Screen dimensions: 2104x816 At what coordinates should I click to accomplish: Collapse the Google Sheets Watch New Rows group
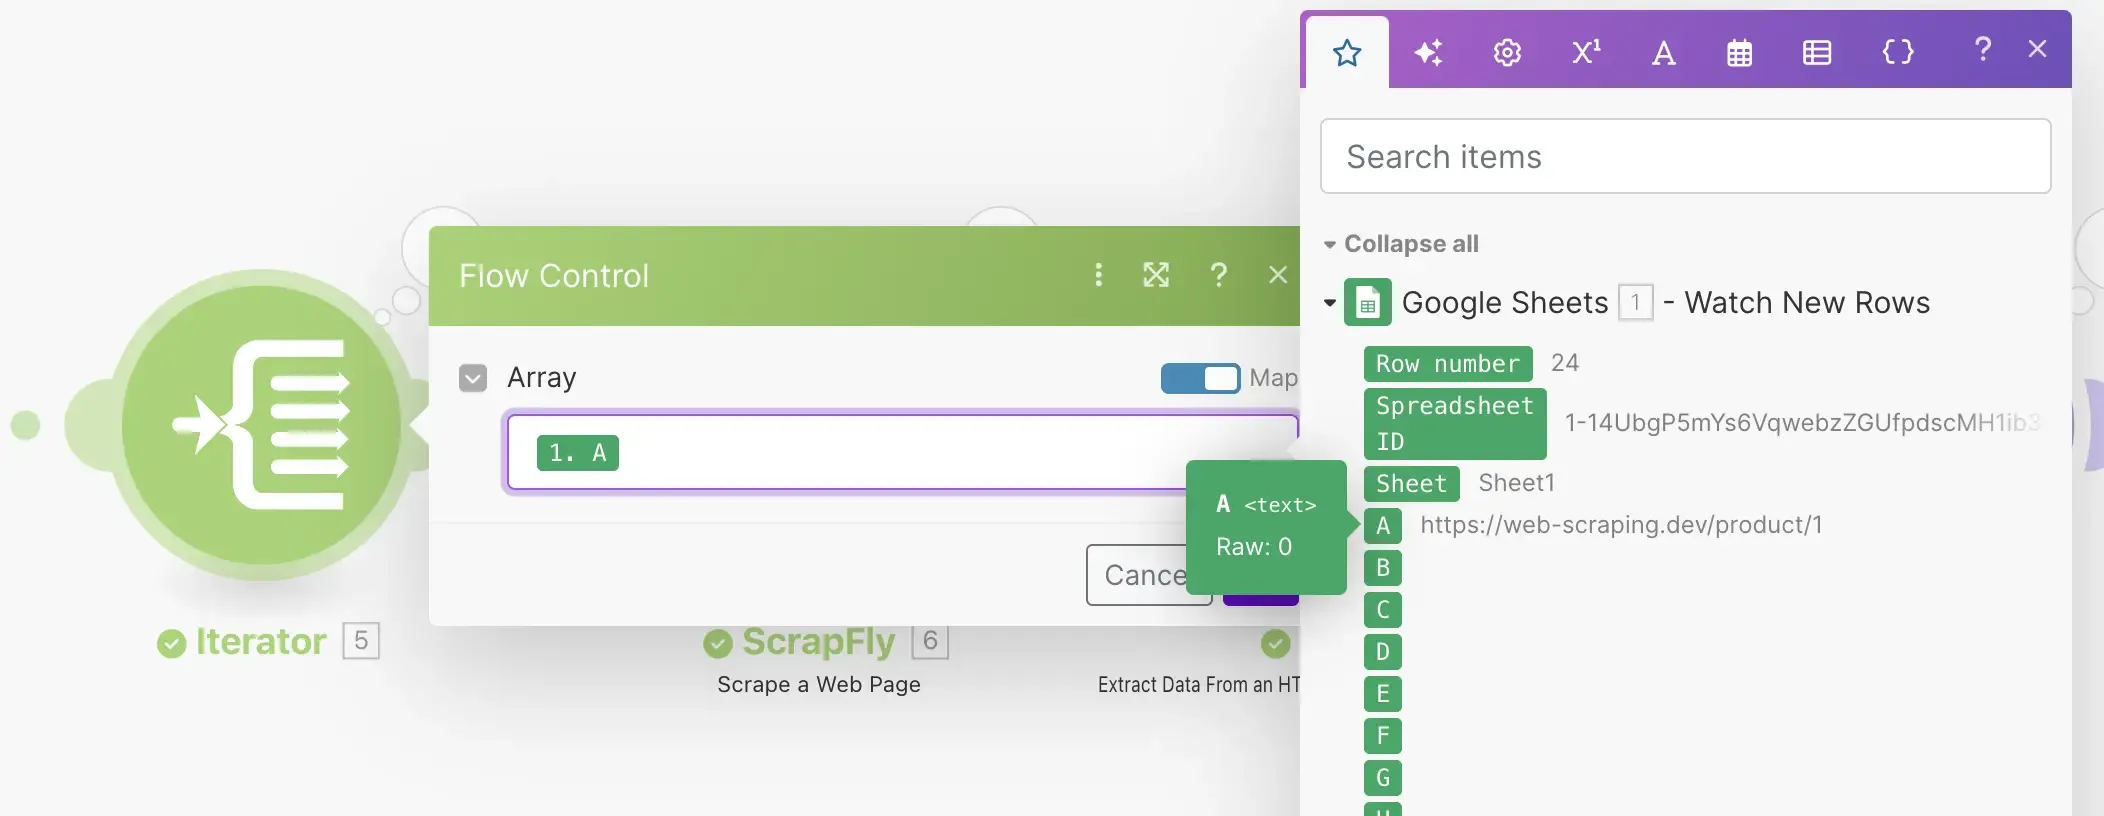[1330, 303]
